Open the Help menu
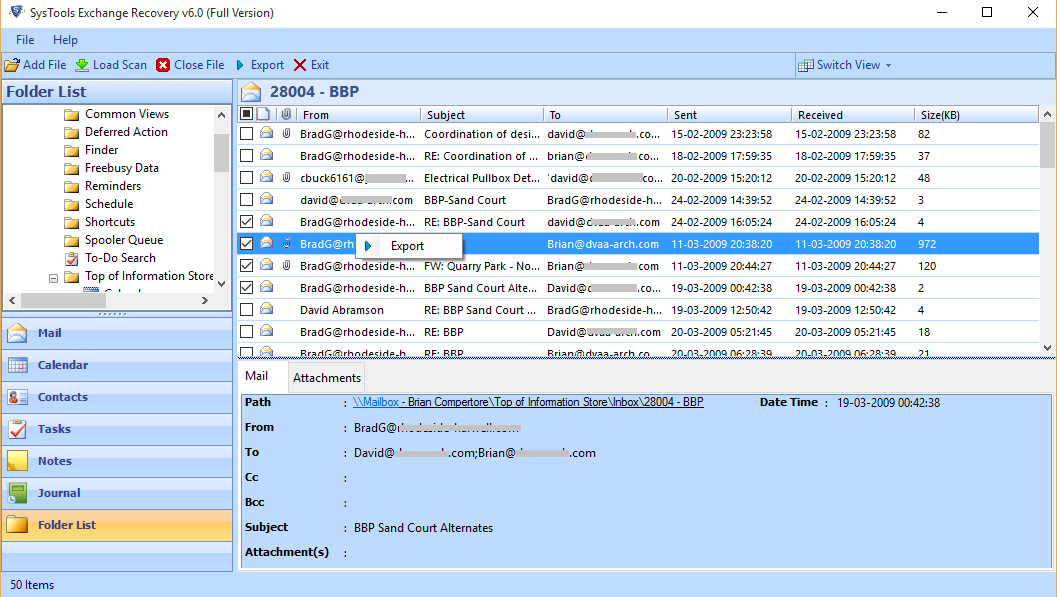 tap(65, 40)
